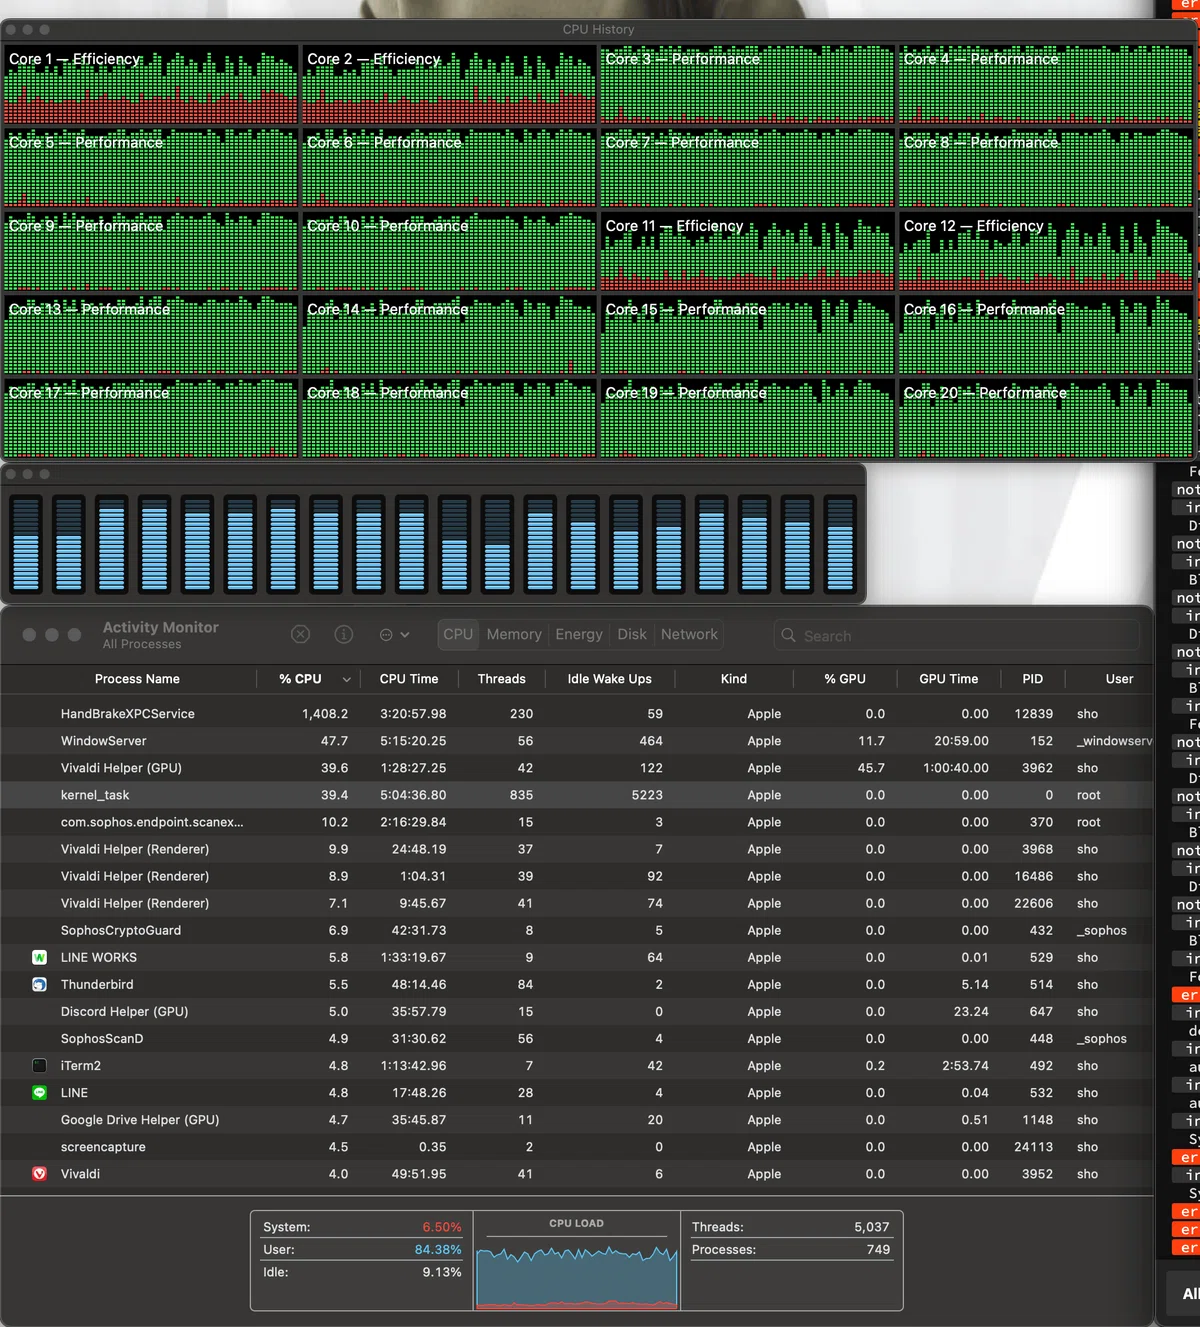Click the System 6.50% value
The height and width of the screenshot is (1327, 1200).
(x=441, y=1227)
